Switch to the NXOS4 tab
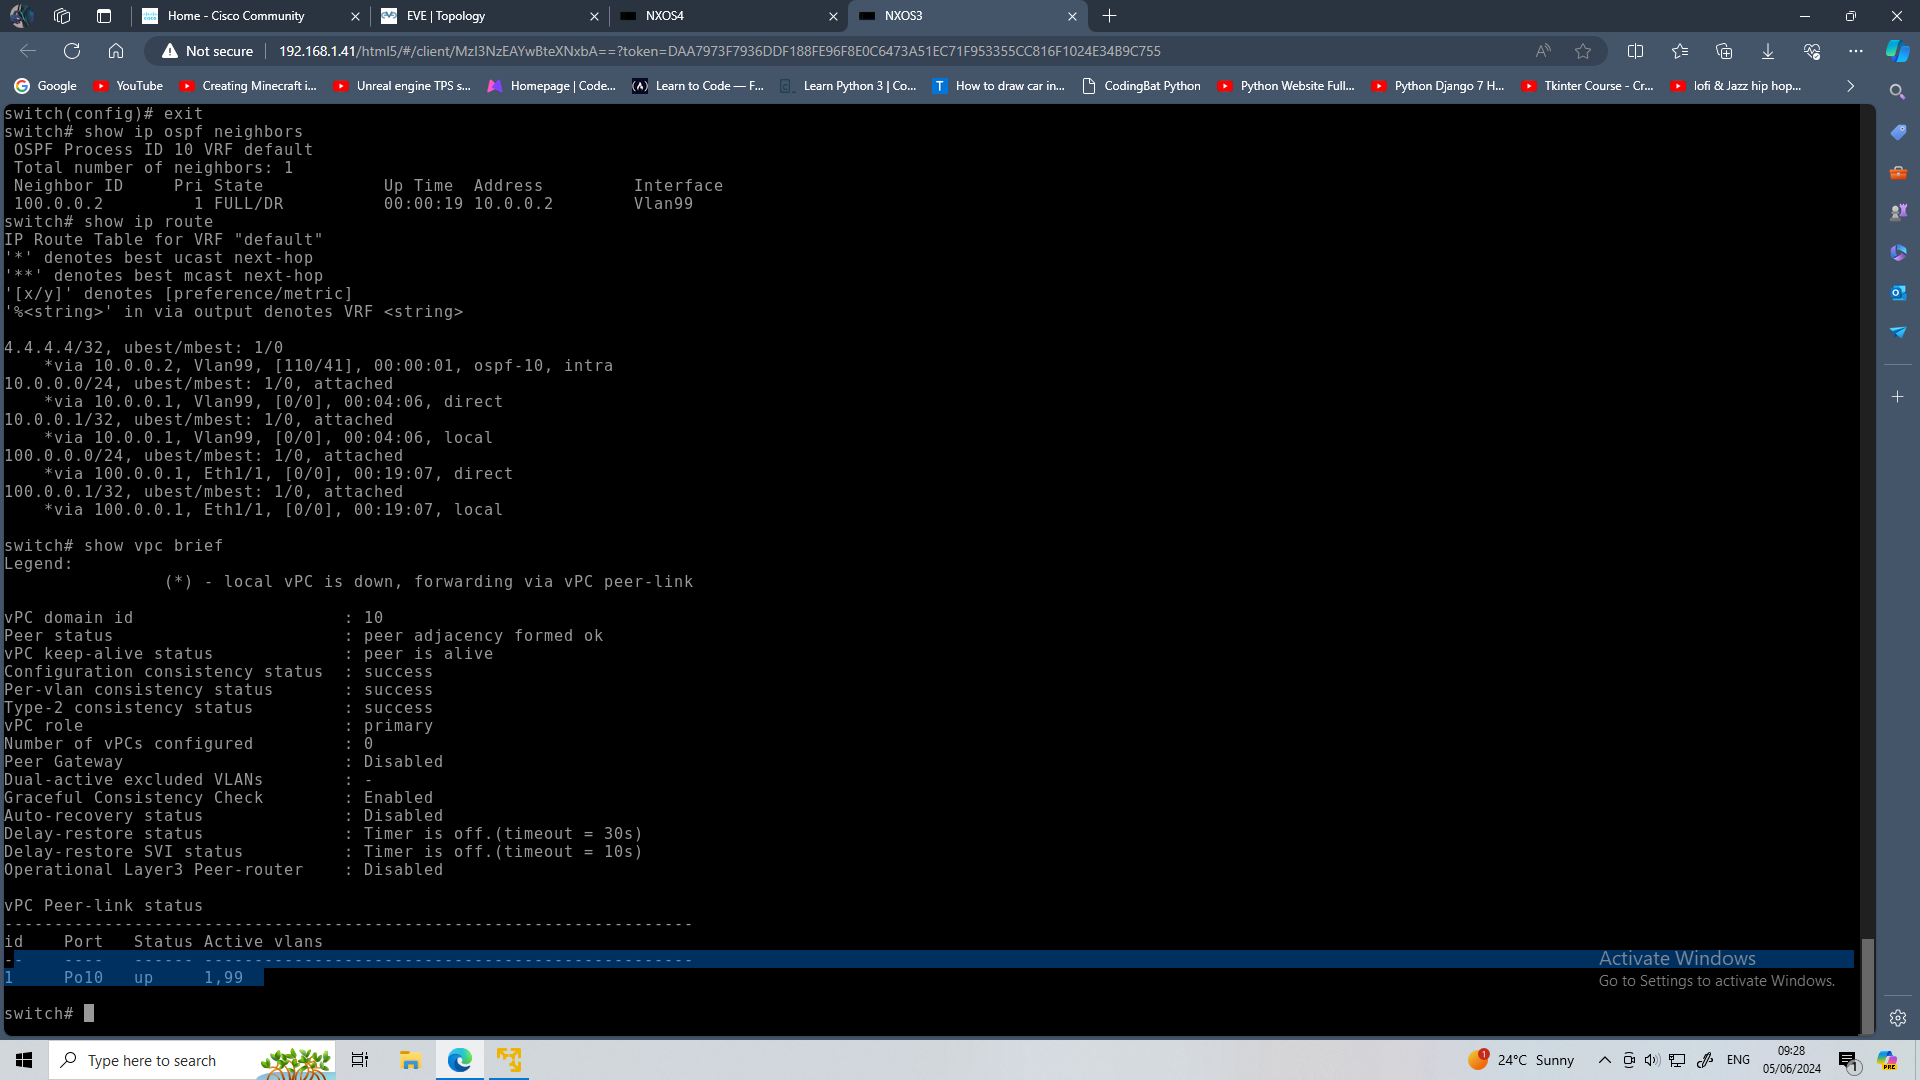The width and height of the screenshot is (1920, 1080). tap(665, 16)
